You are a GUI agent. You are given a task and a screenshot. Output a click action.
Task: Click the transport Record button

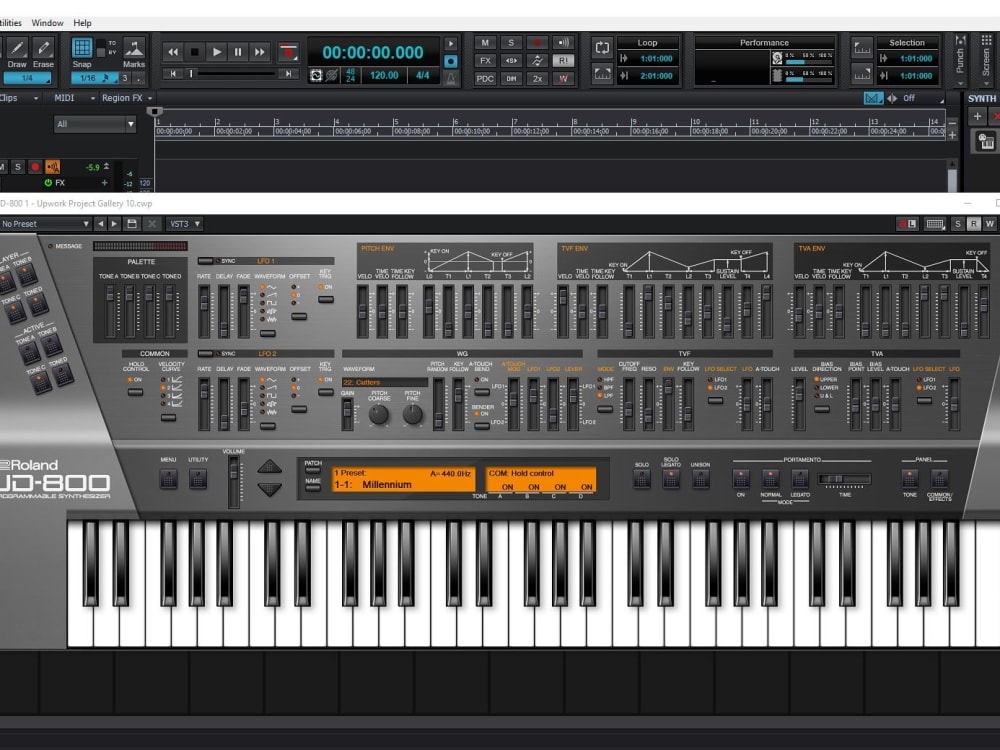pos(288,52)
